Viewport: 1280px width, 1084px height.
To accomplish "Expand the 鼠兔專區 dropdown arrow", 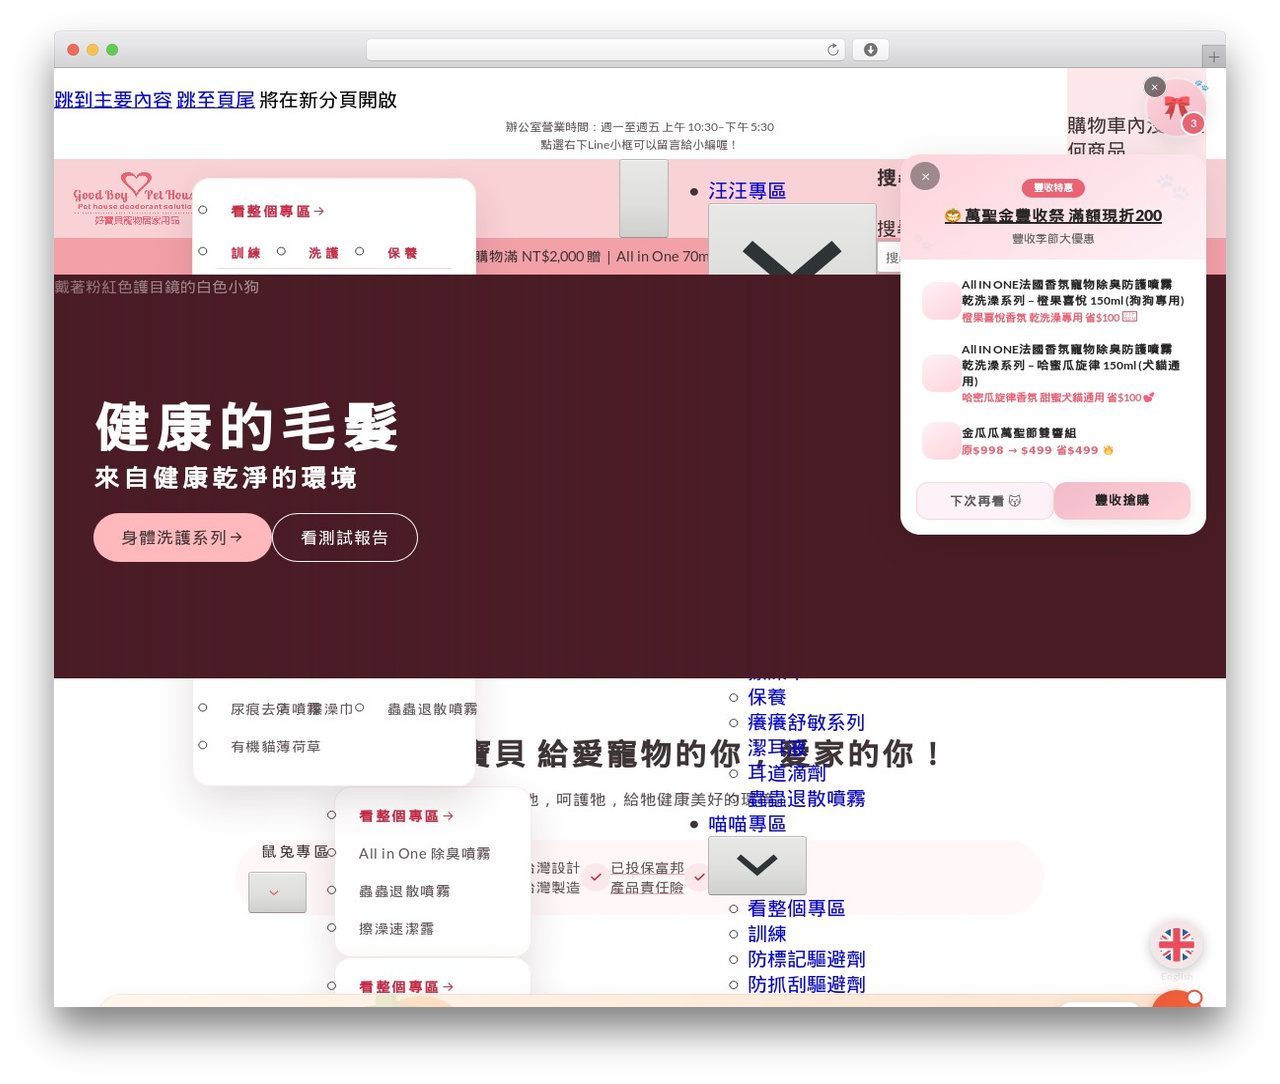I will 277,893.
